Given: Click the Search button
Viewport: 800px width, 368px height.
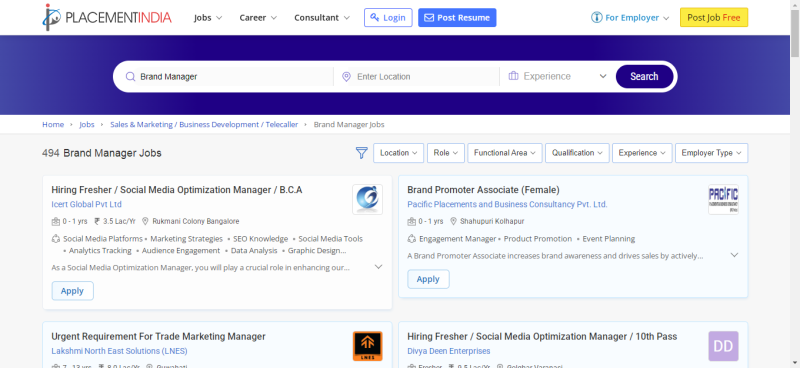Looking at the screenshot, I should tap(644, 77).
